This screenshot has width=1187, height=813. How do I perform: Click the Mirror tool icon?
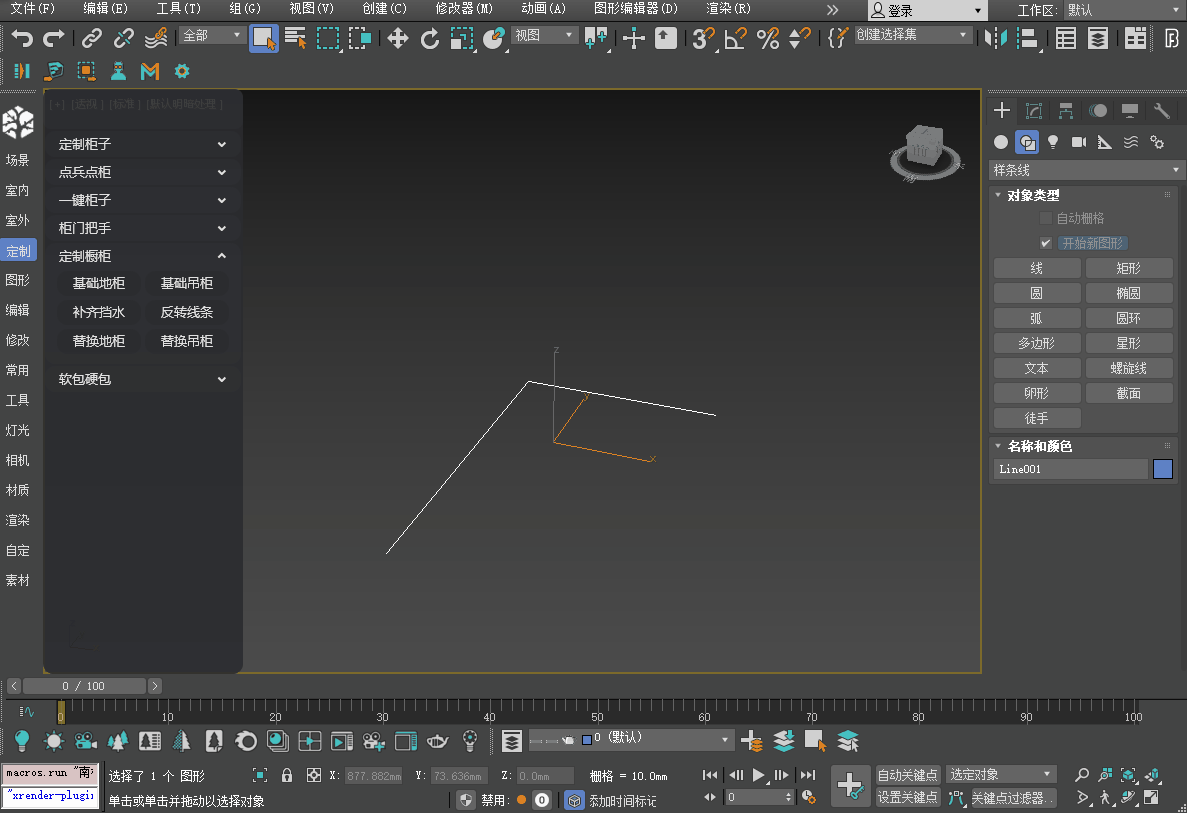(x=995, y=38)
